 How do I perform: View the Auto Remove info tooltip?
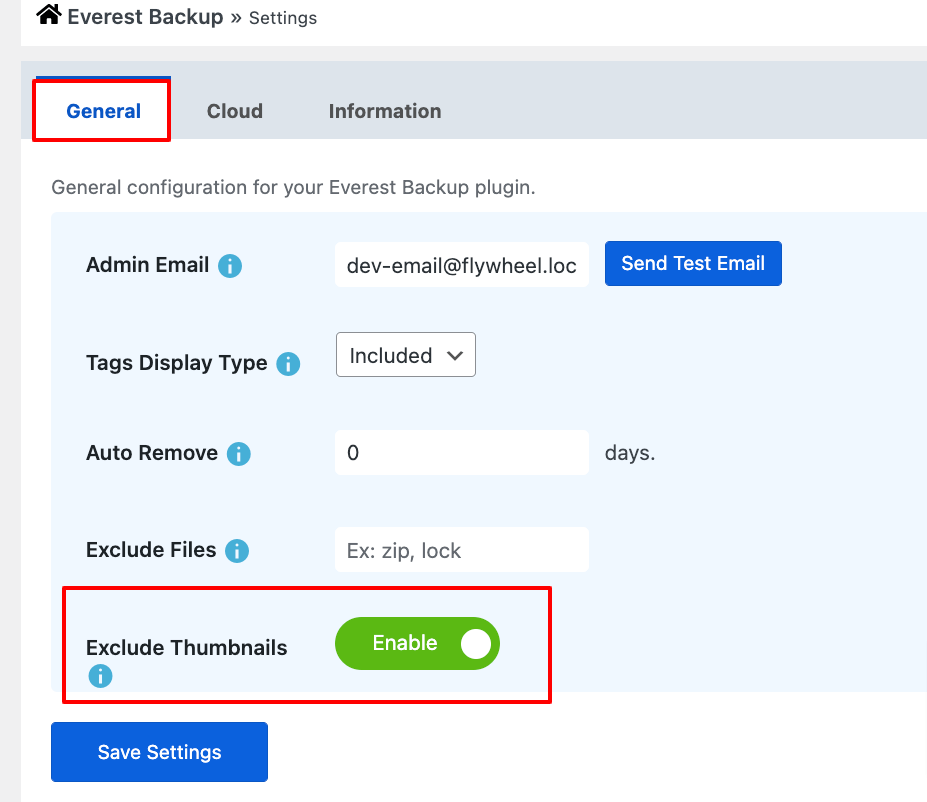(x=238, y=454)
